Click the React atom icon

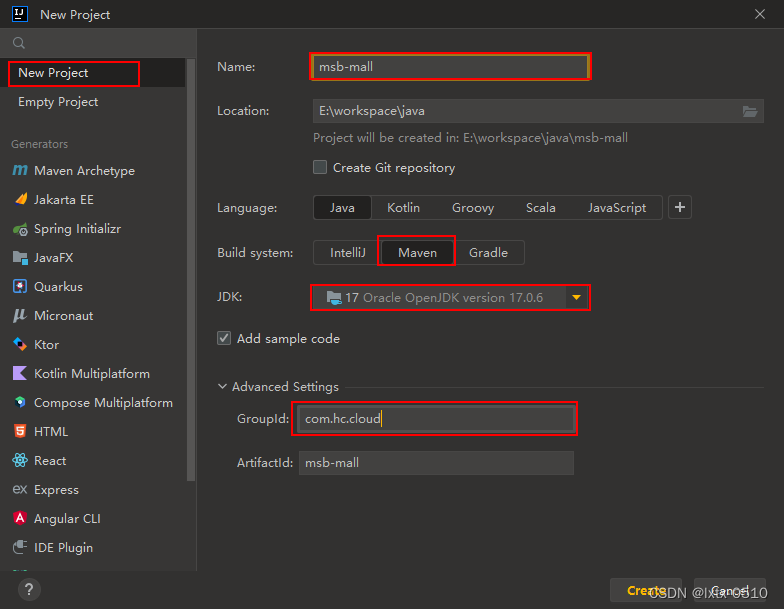pos(20,460)
